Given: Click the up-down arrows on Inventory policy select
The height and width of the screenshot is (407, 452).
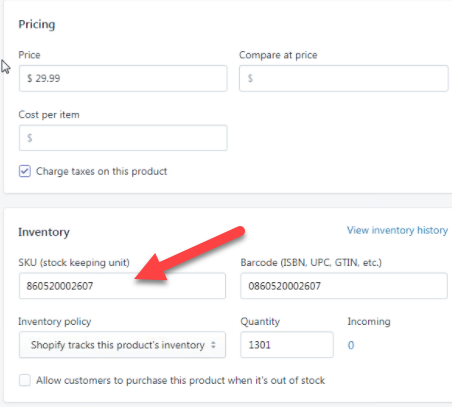Looking at the screenshot, I should [213, 345].
